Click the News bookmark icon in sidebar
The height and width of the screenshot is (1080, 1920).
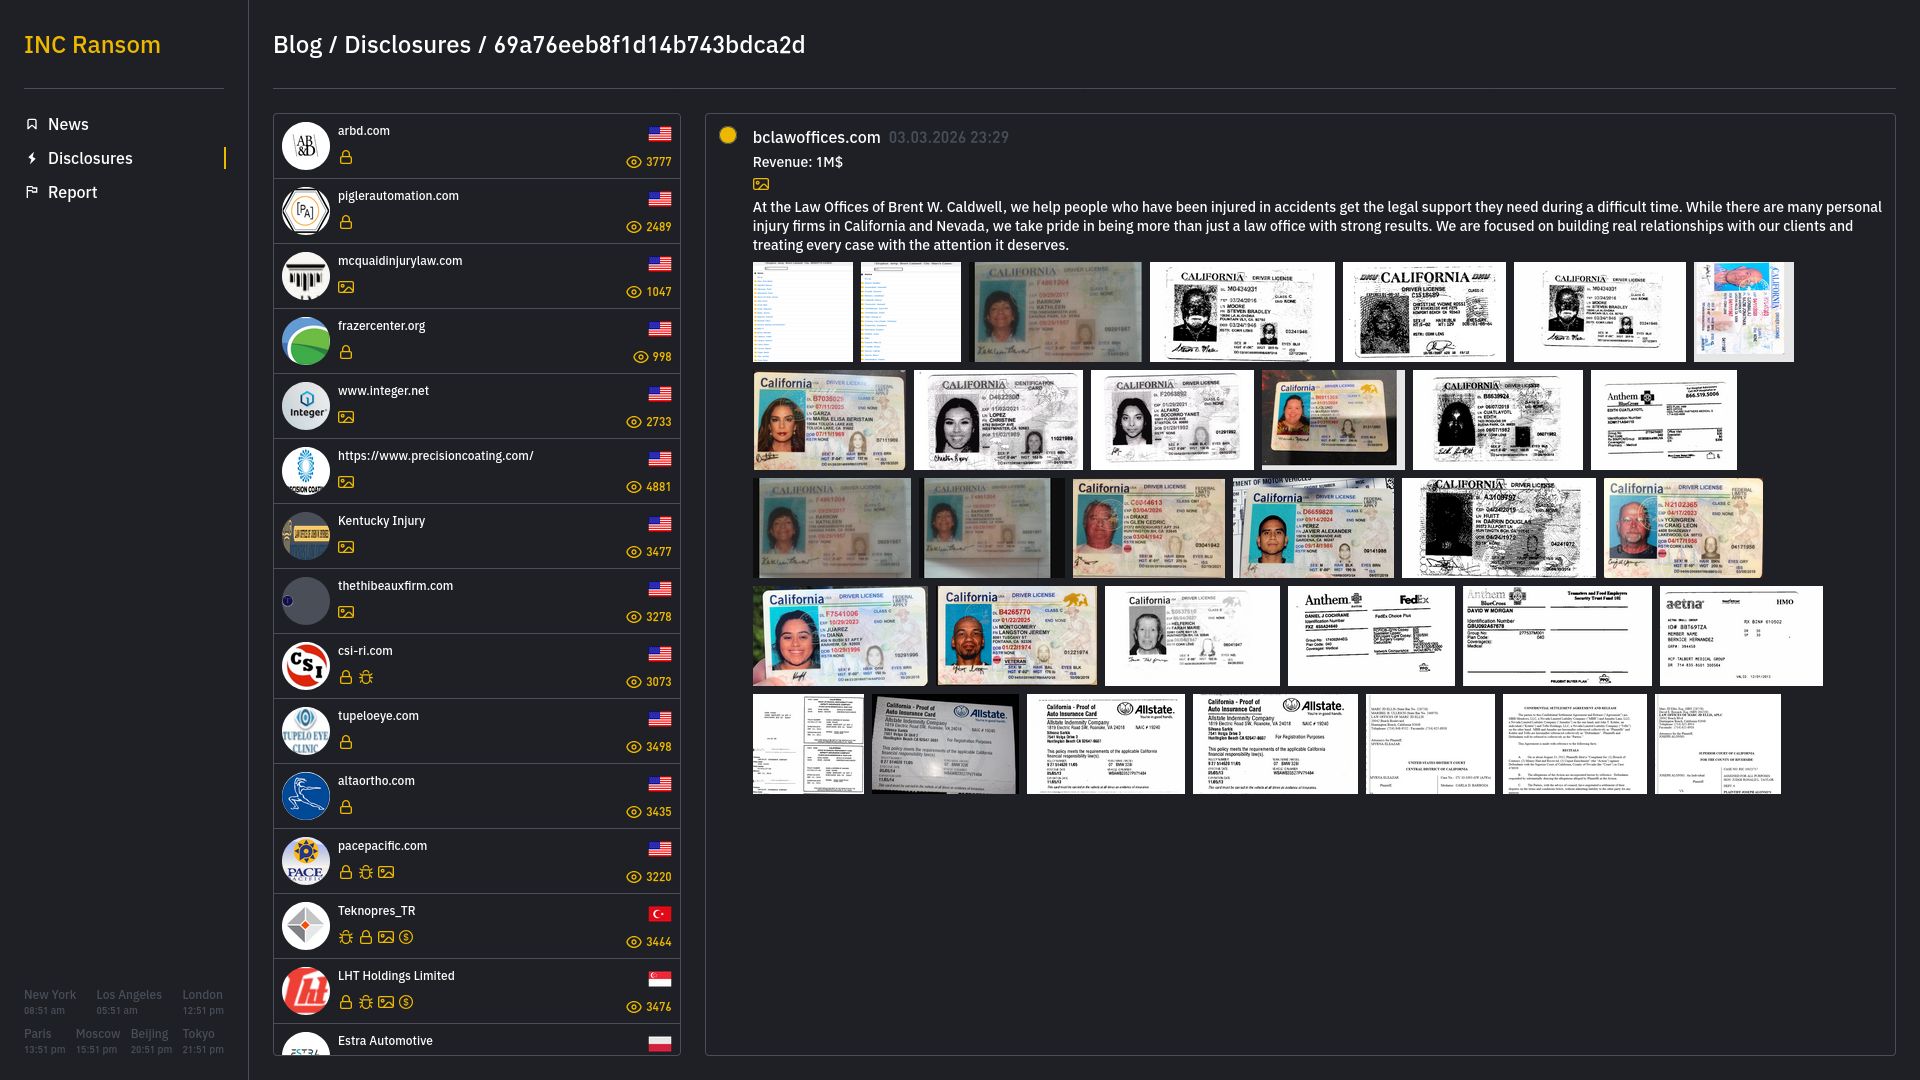(32, 124)
